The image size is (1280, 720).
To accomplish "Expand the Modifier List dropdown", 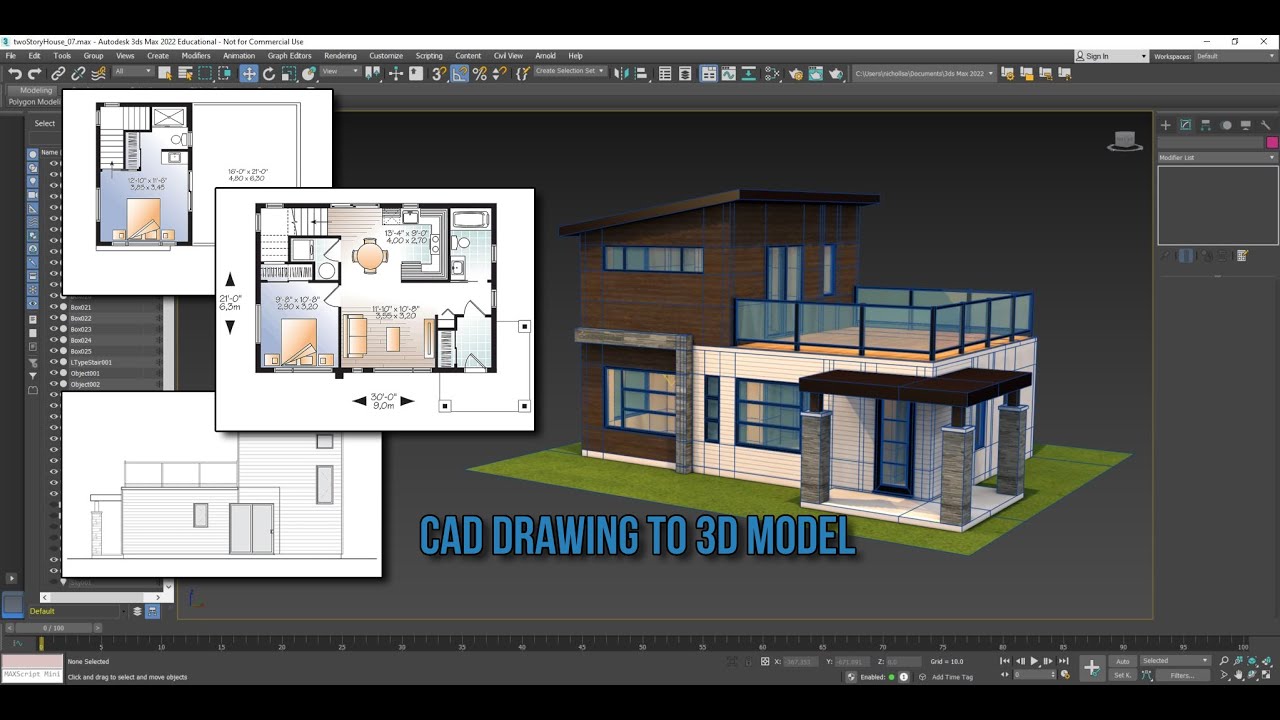I will coord(1217,157).
